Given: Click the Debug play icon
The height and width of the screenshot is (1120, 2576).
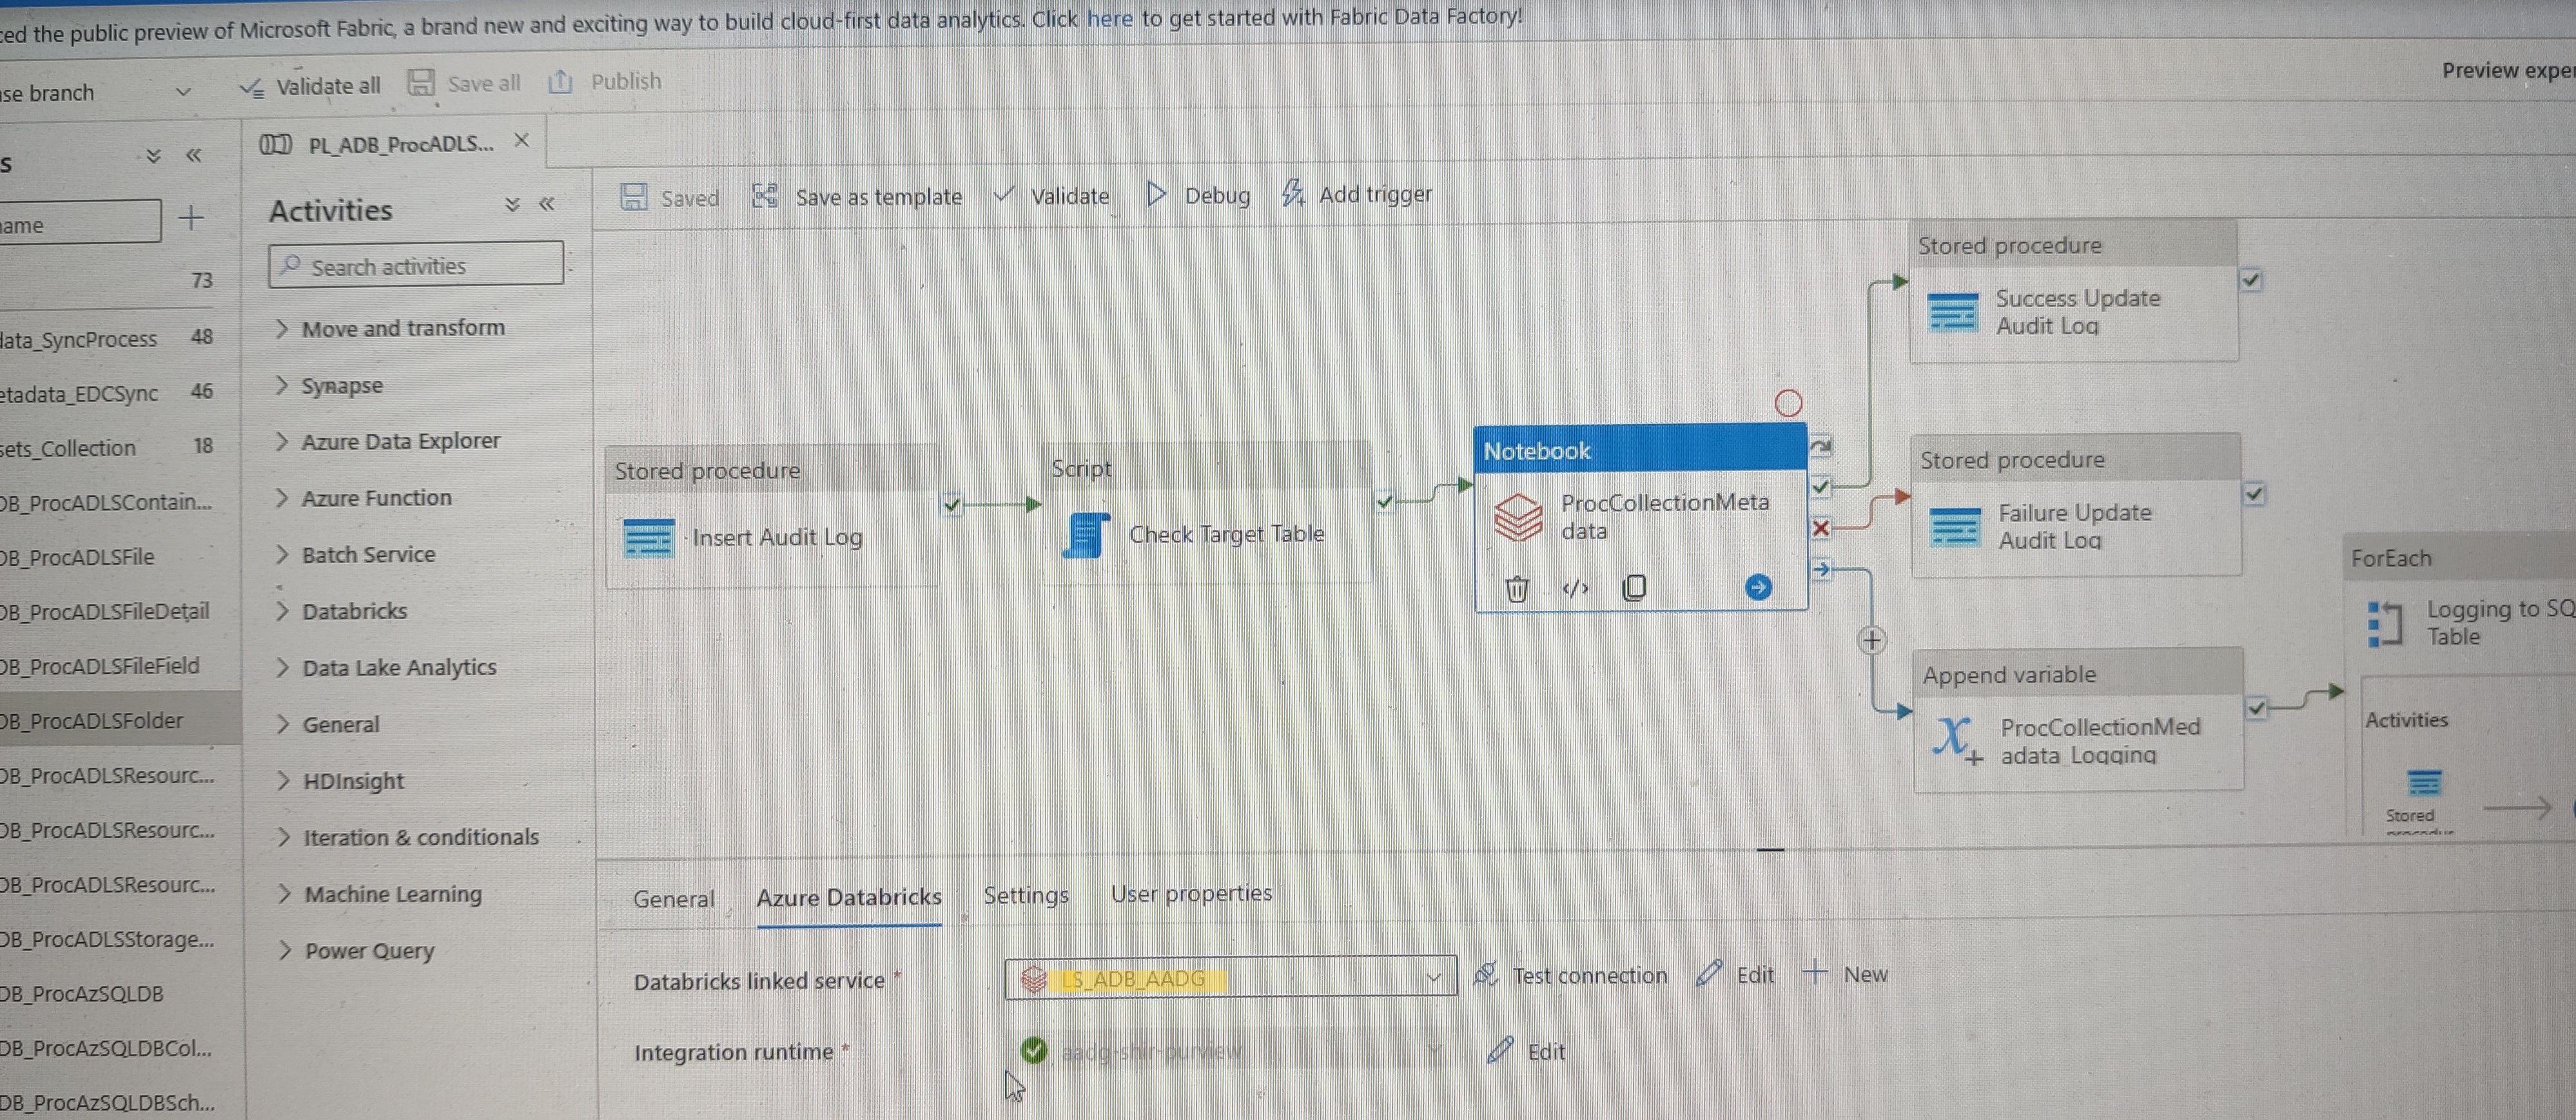Looking at the screenshot, I should (x=1156, y=194).
